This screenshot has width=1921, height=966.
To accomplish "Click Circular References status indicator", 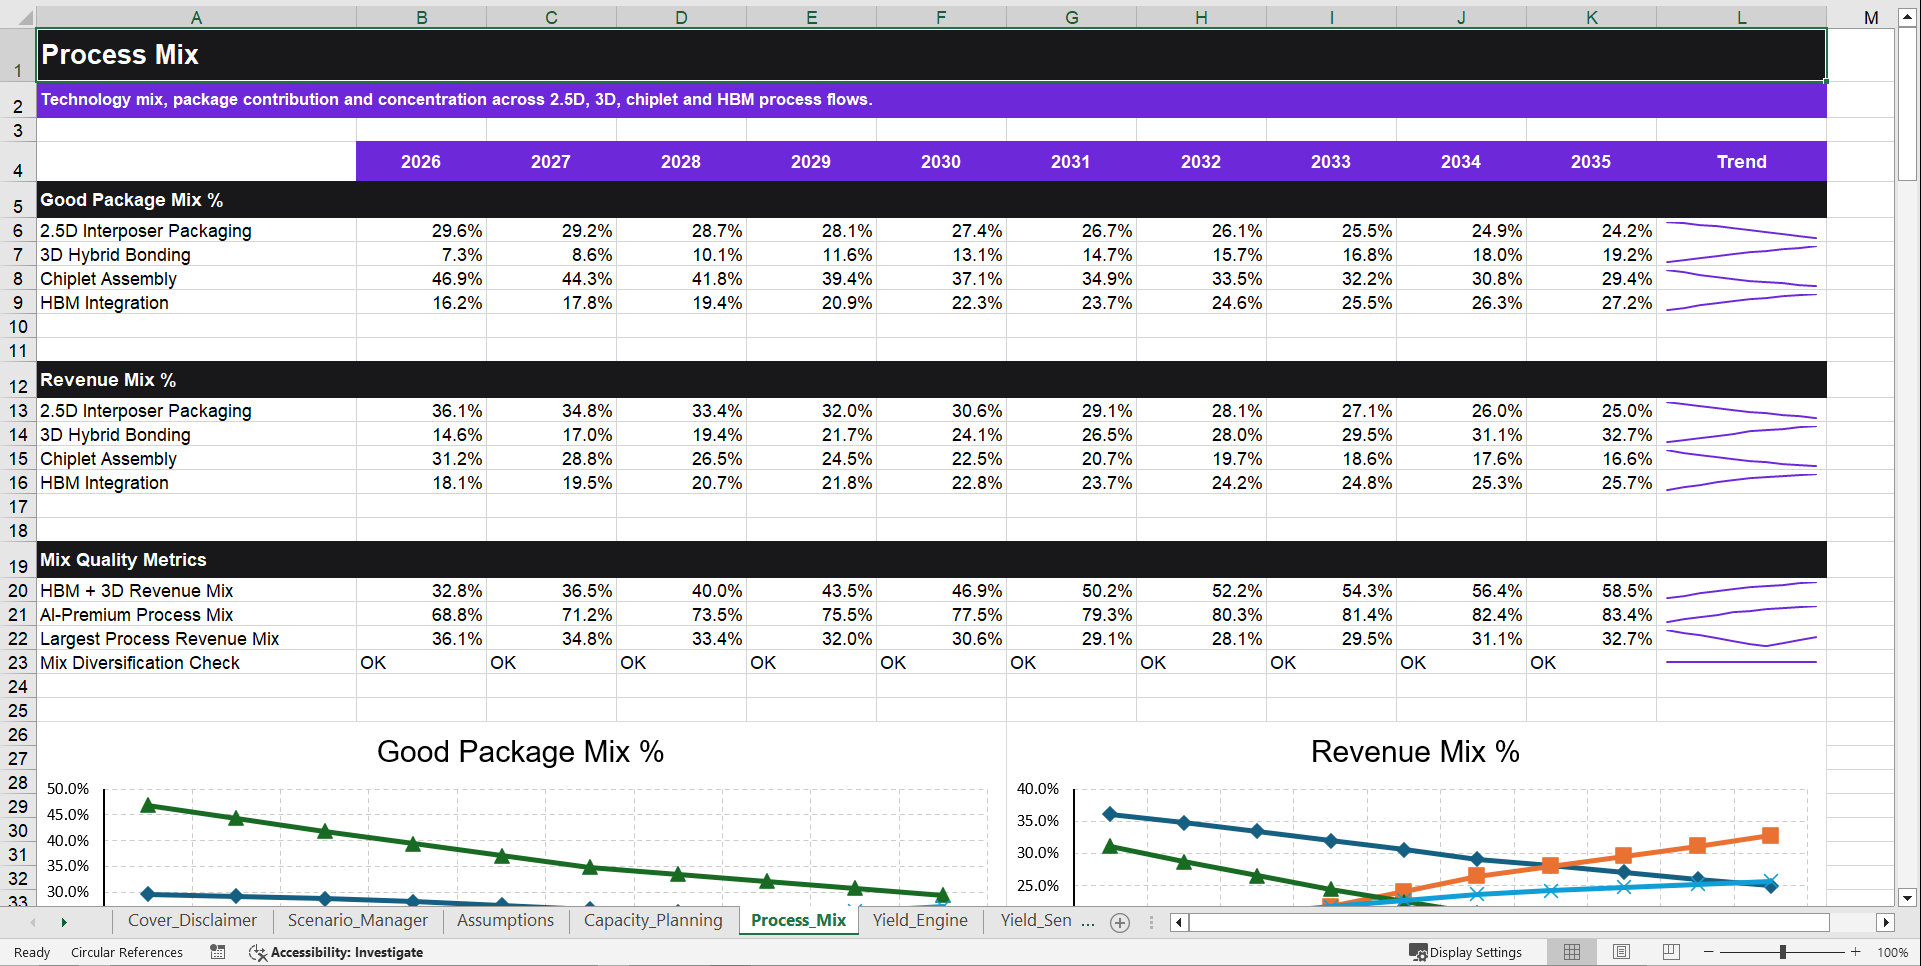I will 127,952.
